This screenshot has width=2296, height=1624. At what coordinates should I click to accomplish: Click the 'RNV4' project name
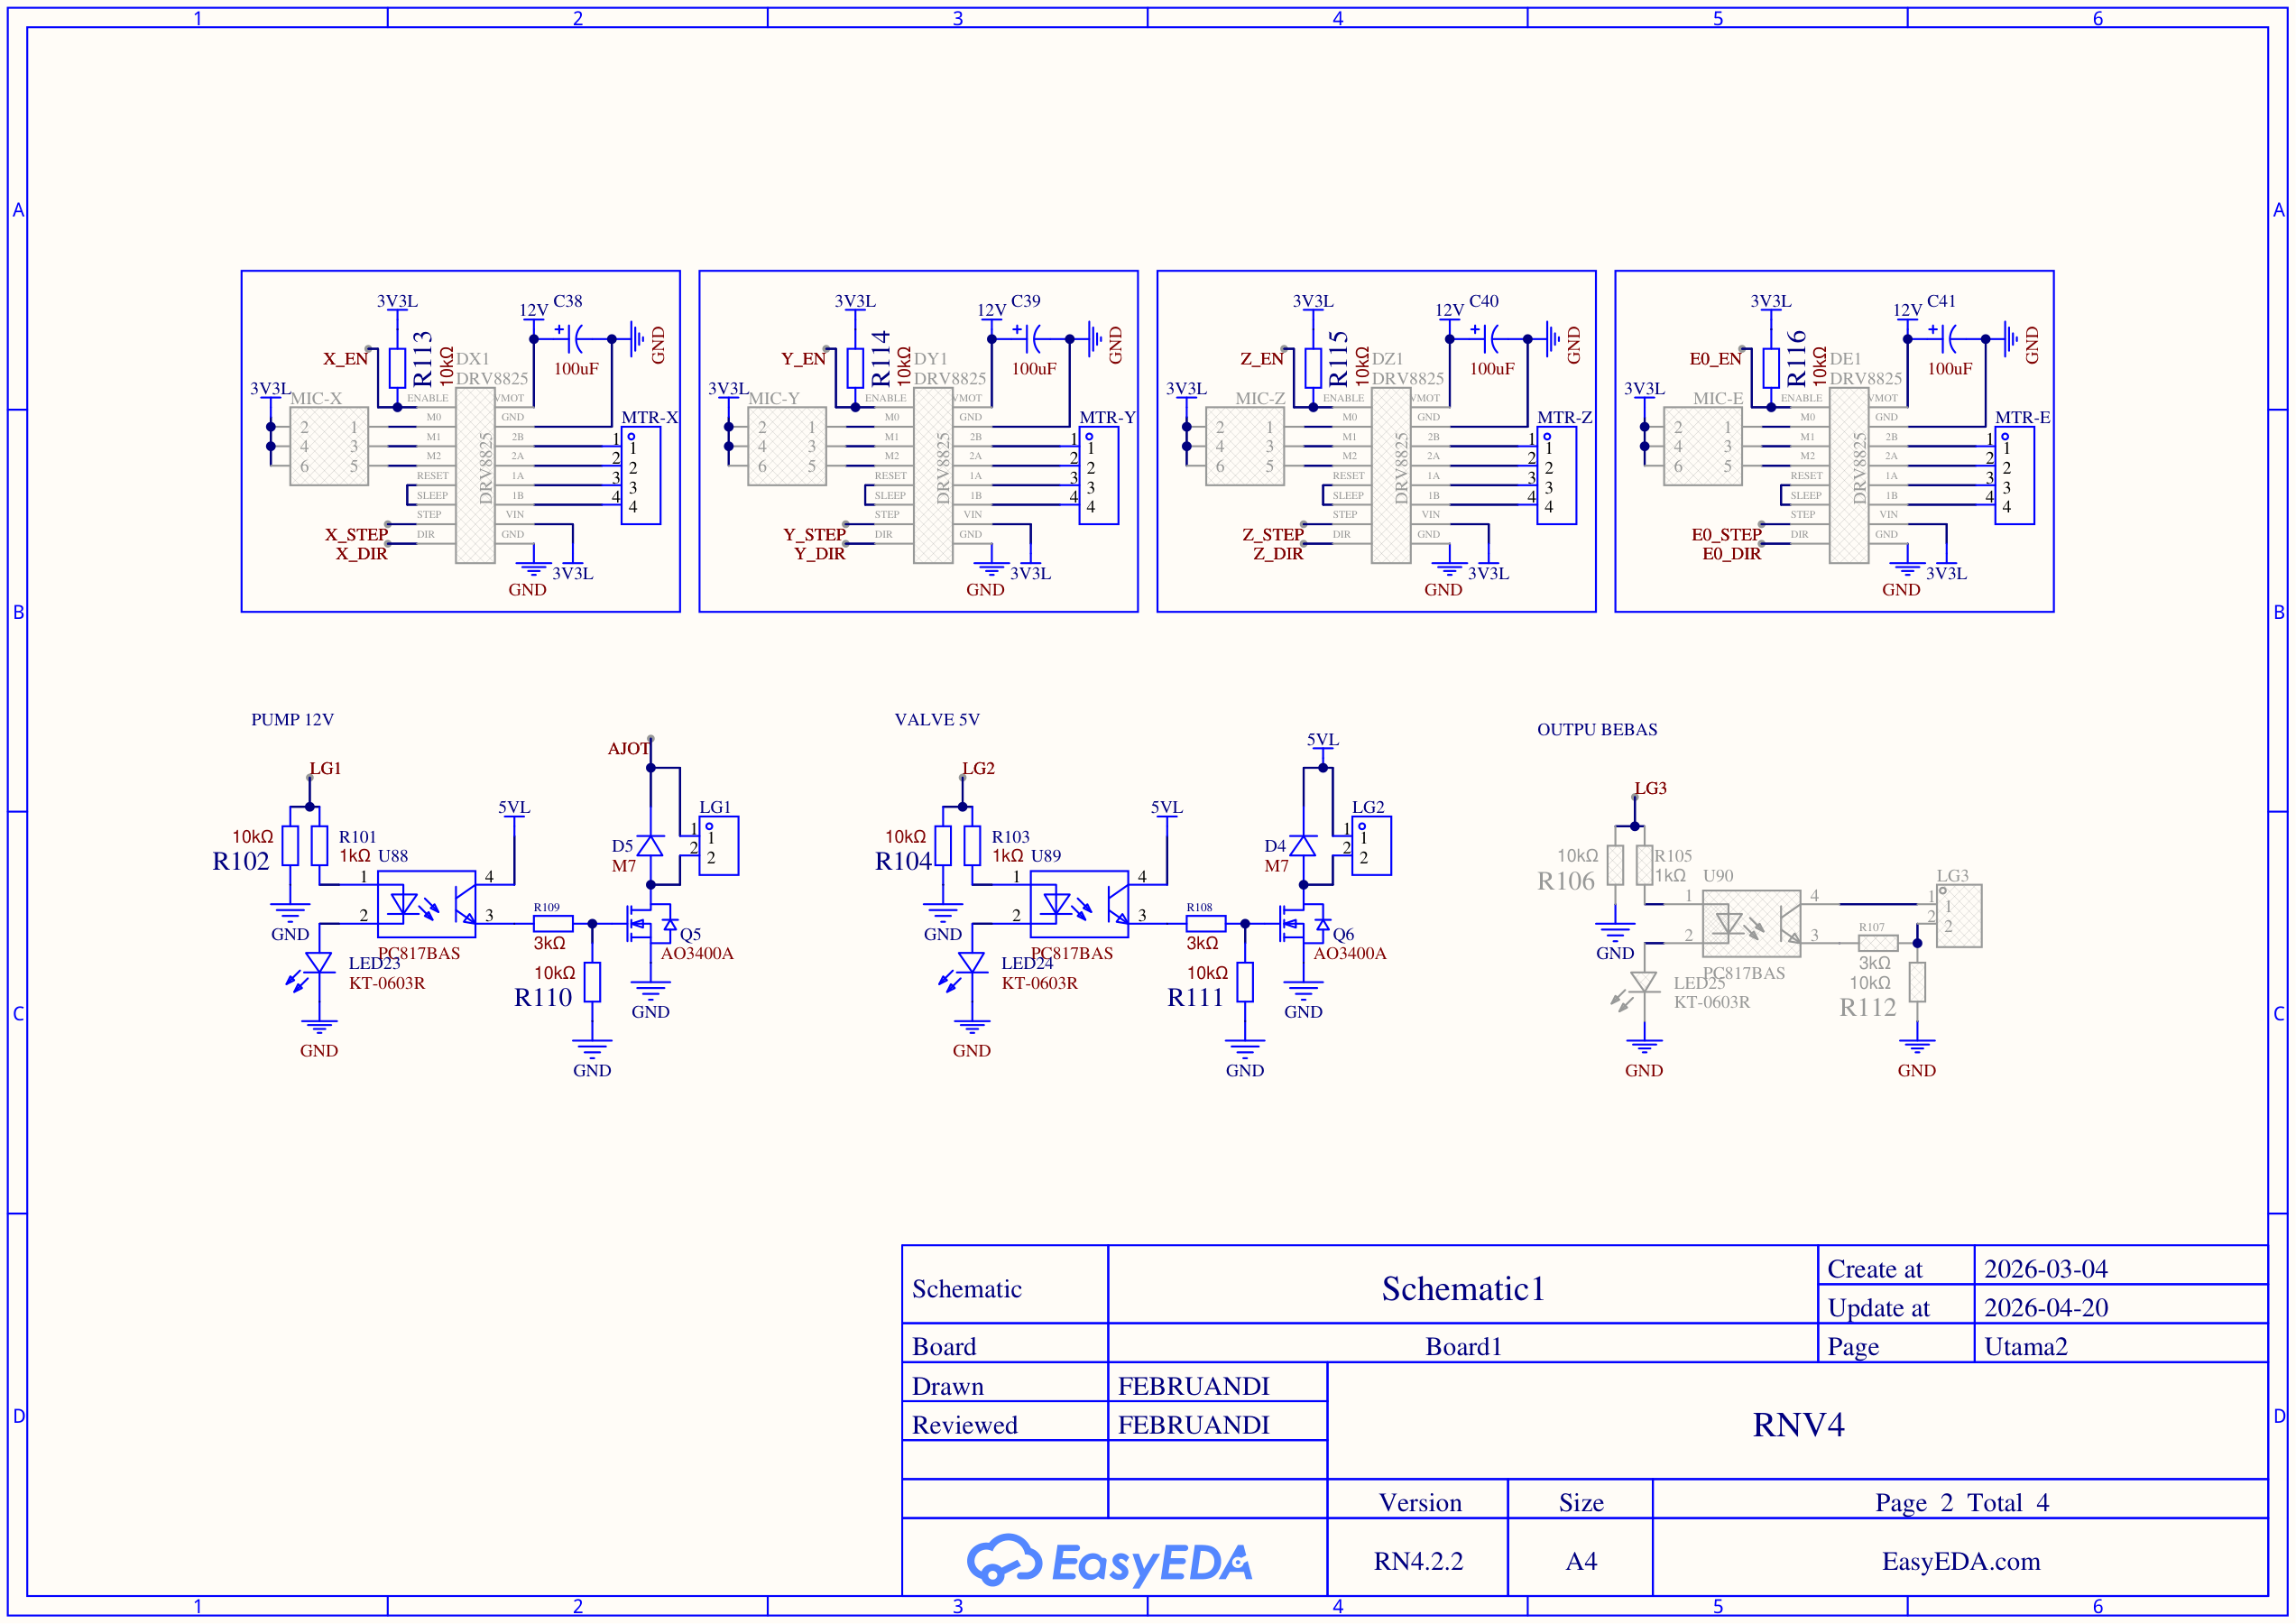pos(1798,1425)
